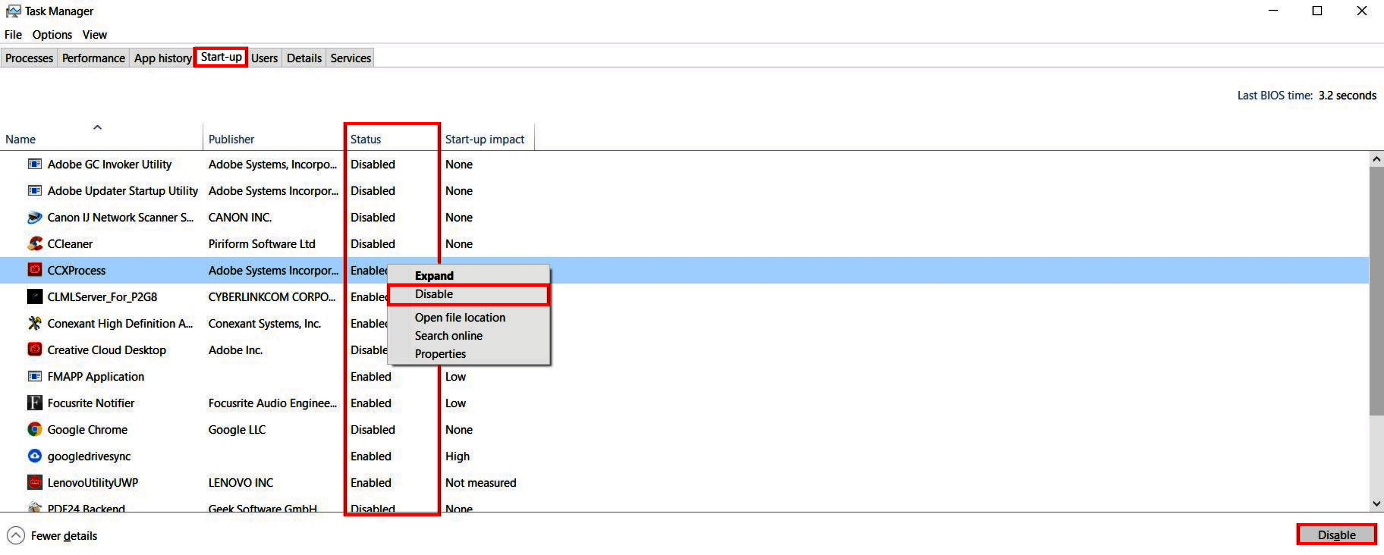This screenshot has height=555, width=1384.
Task: Choose Disable from the context menu
Action: (434, 294)
